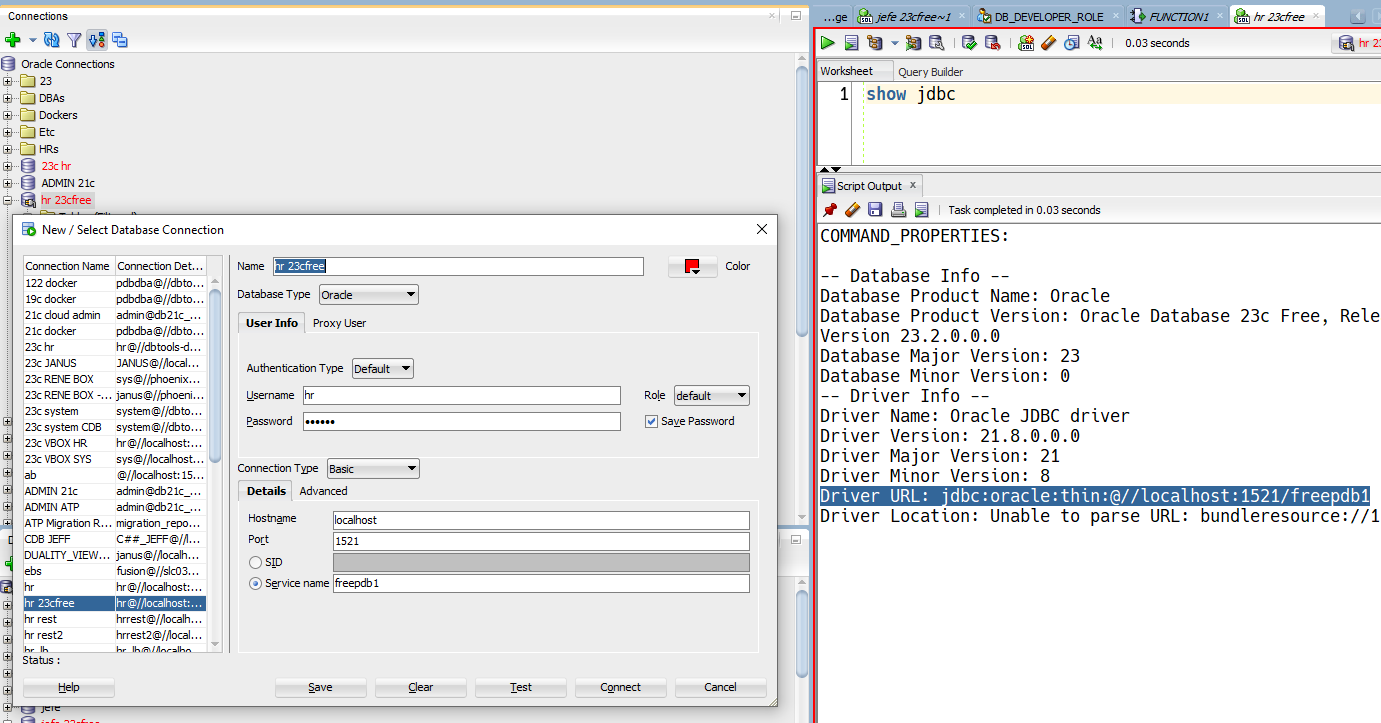Clear worksheet with eraser icon

coord(1048,43)
